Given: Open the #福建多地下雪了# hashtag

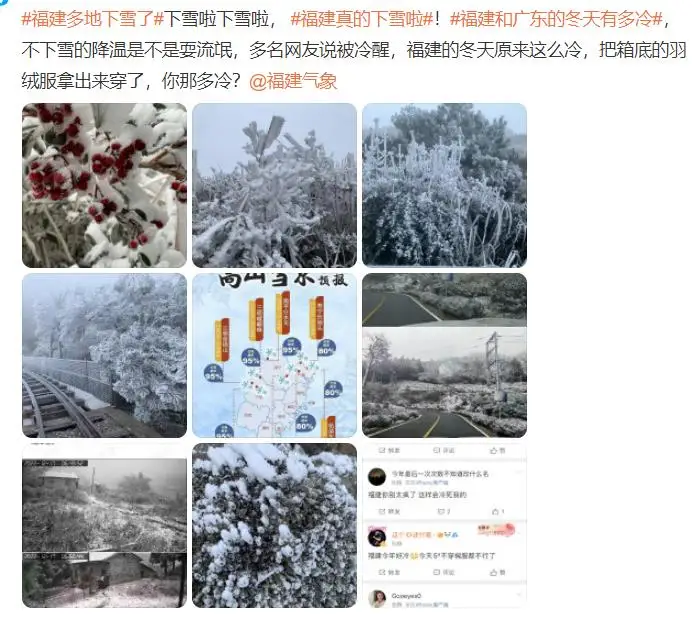Looking at the screenshot, I should [x=92, y=19].
